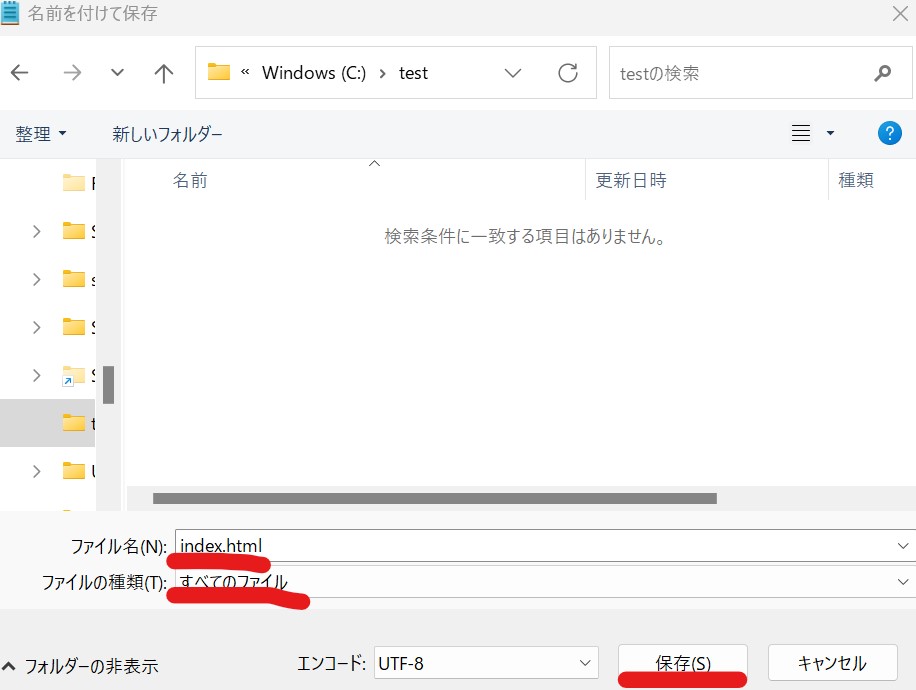Viewport: 916px width, 690px height.
Task: Click the back navigation arrow
Action: click(20, 73)
